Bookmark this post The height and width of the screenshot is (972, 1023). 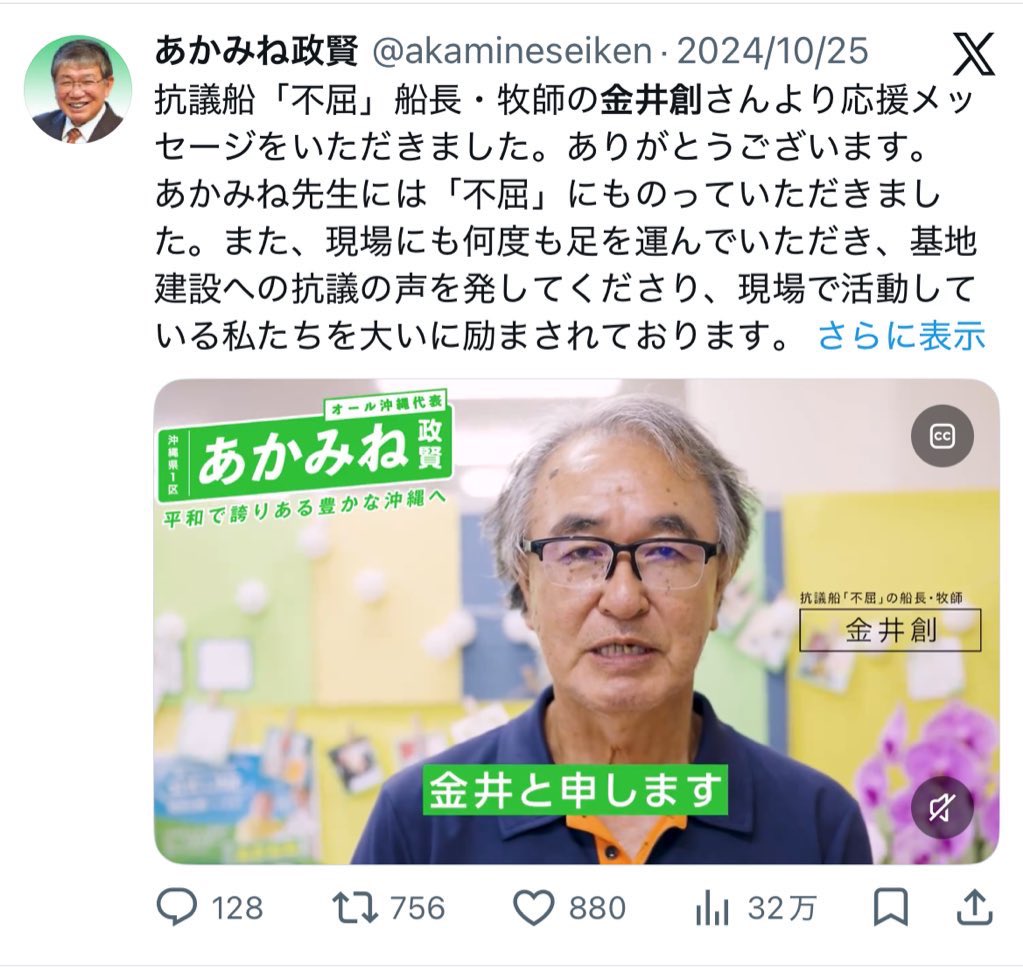pyautogui.click(x=891, y=907)
